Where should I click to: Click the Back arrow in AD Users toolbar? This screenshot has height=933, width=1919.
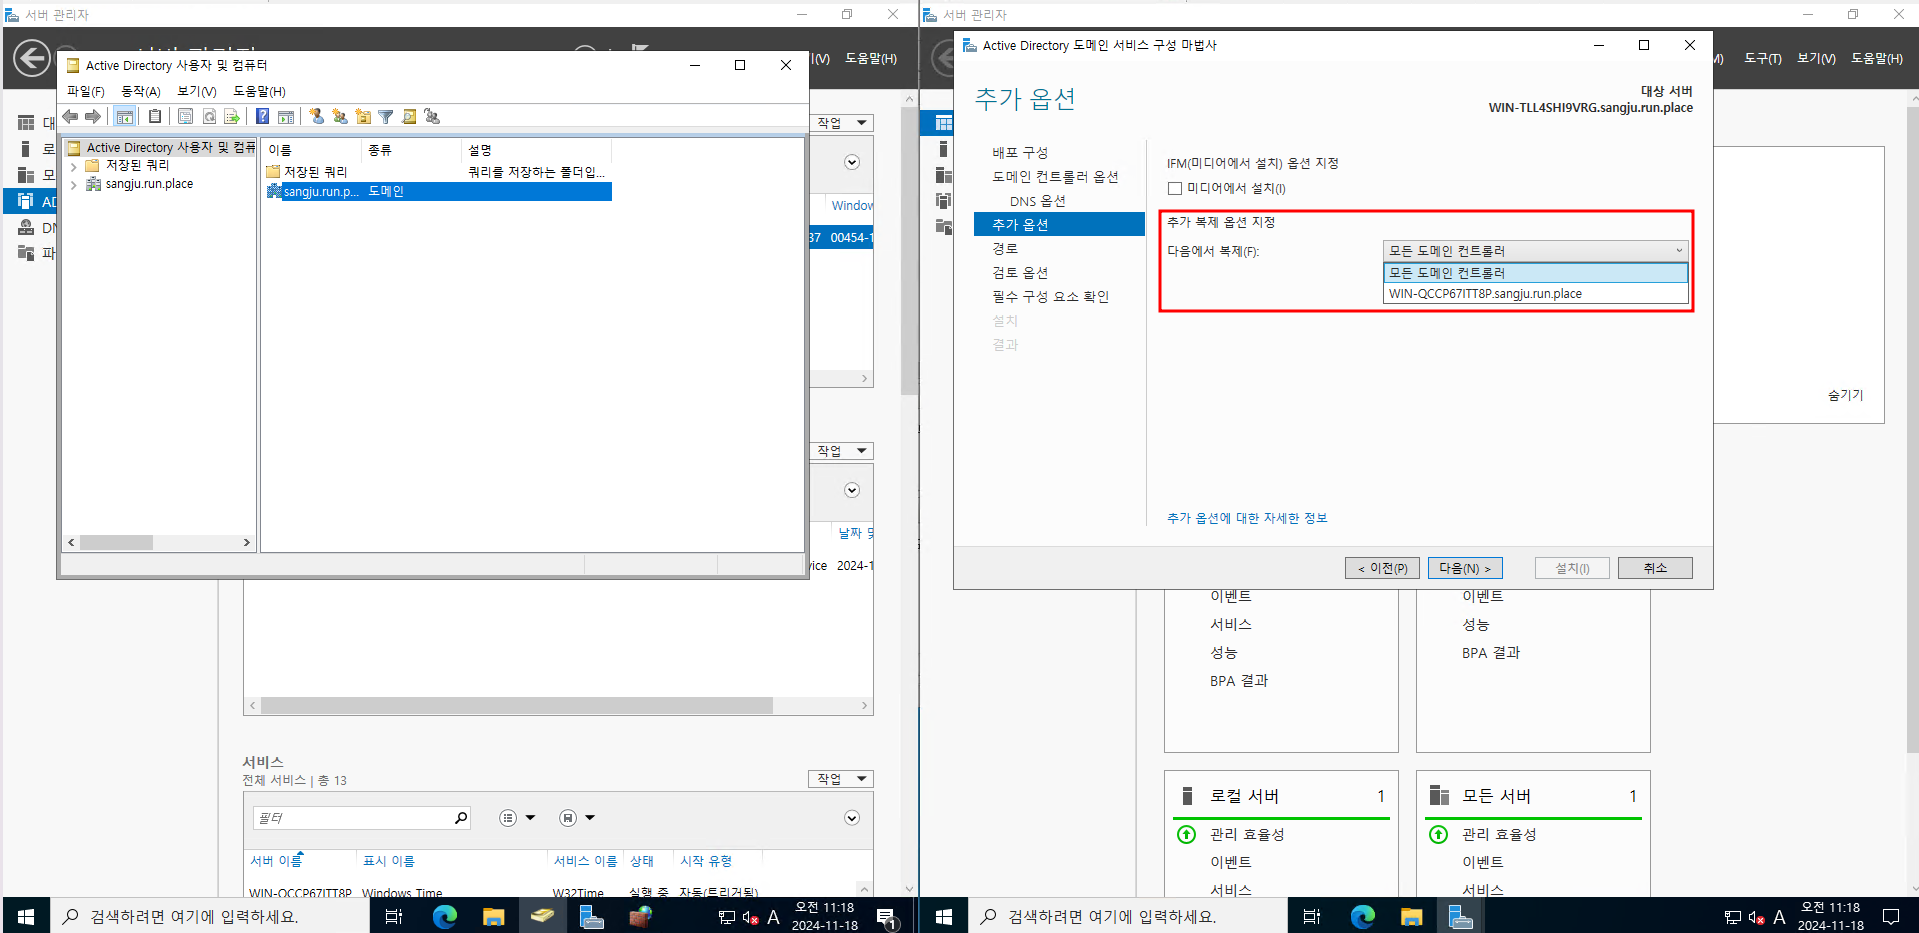point(71,117)
